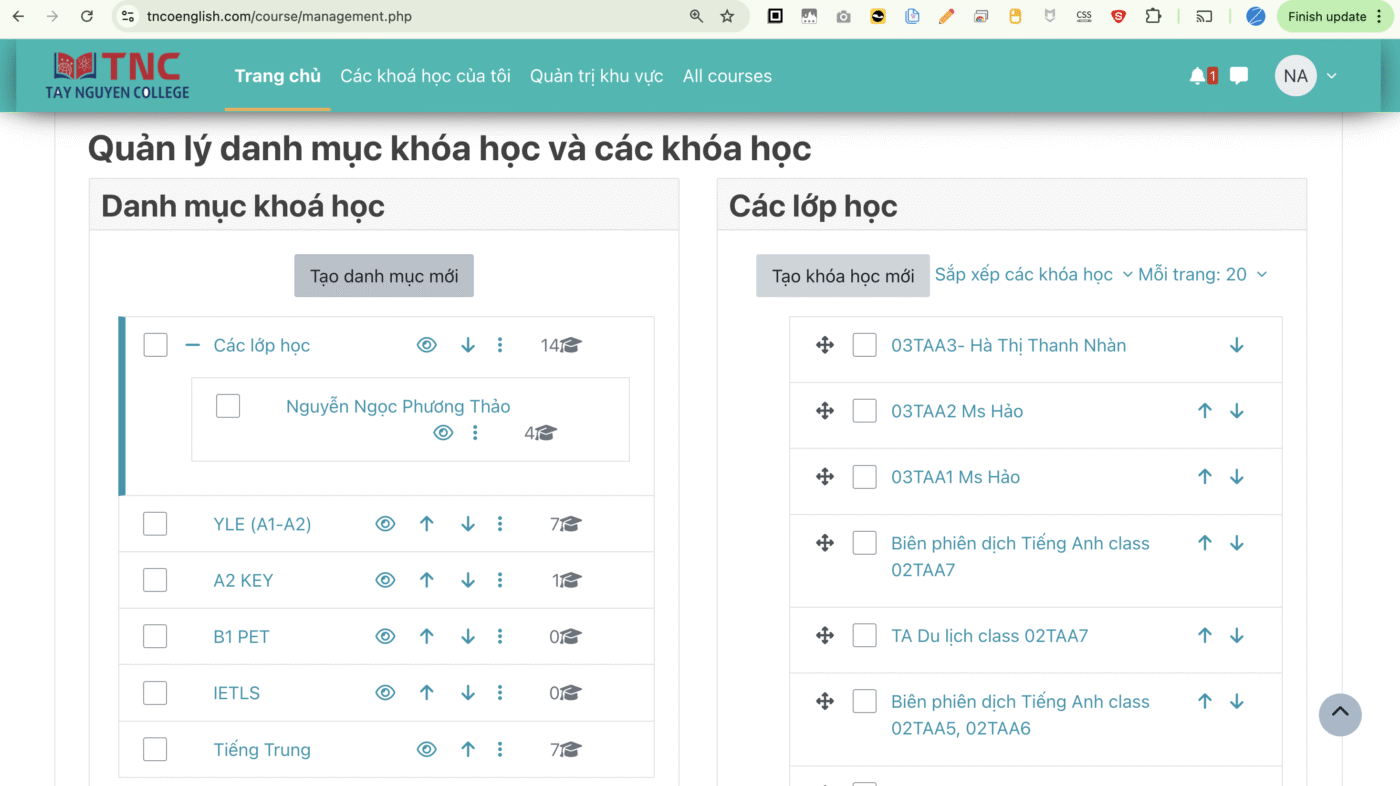Screen dimensions: 1400x786
Task: Tick the checkbox for B1 PET category
Action: click(155, 637)
